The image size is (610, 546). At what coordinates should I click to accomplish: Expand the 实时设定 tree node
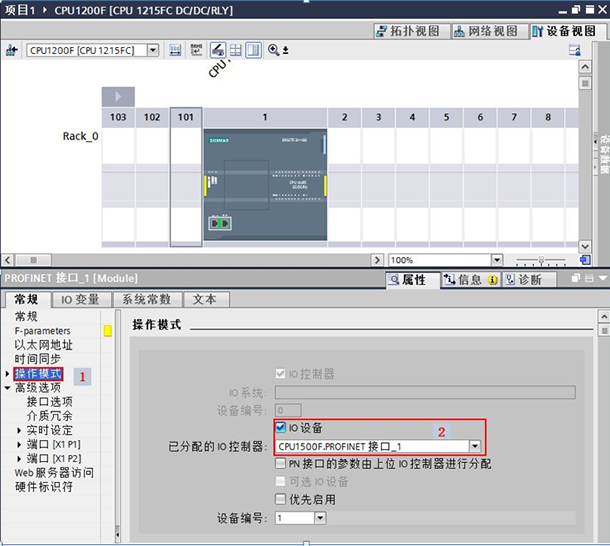[19, 430]
